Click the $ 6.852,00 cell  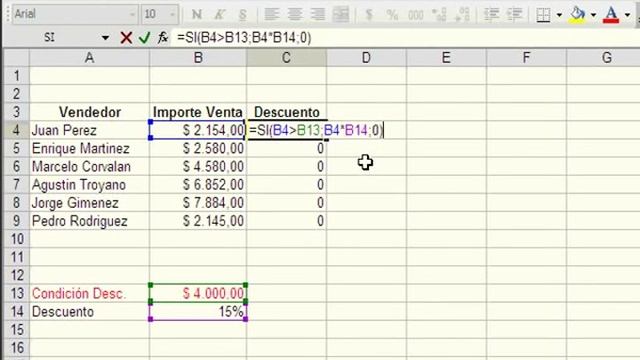[x=198, y=184]
